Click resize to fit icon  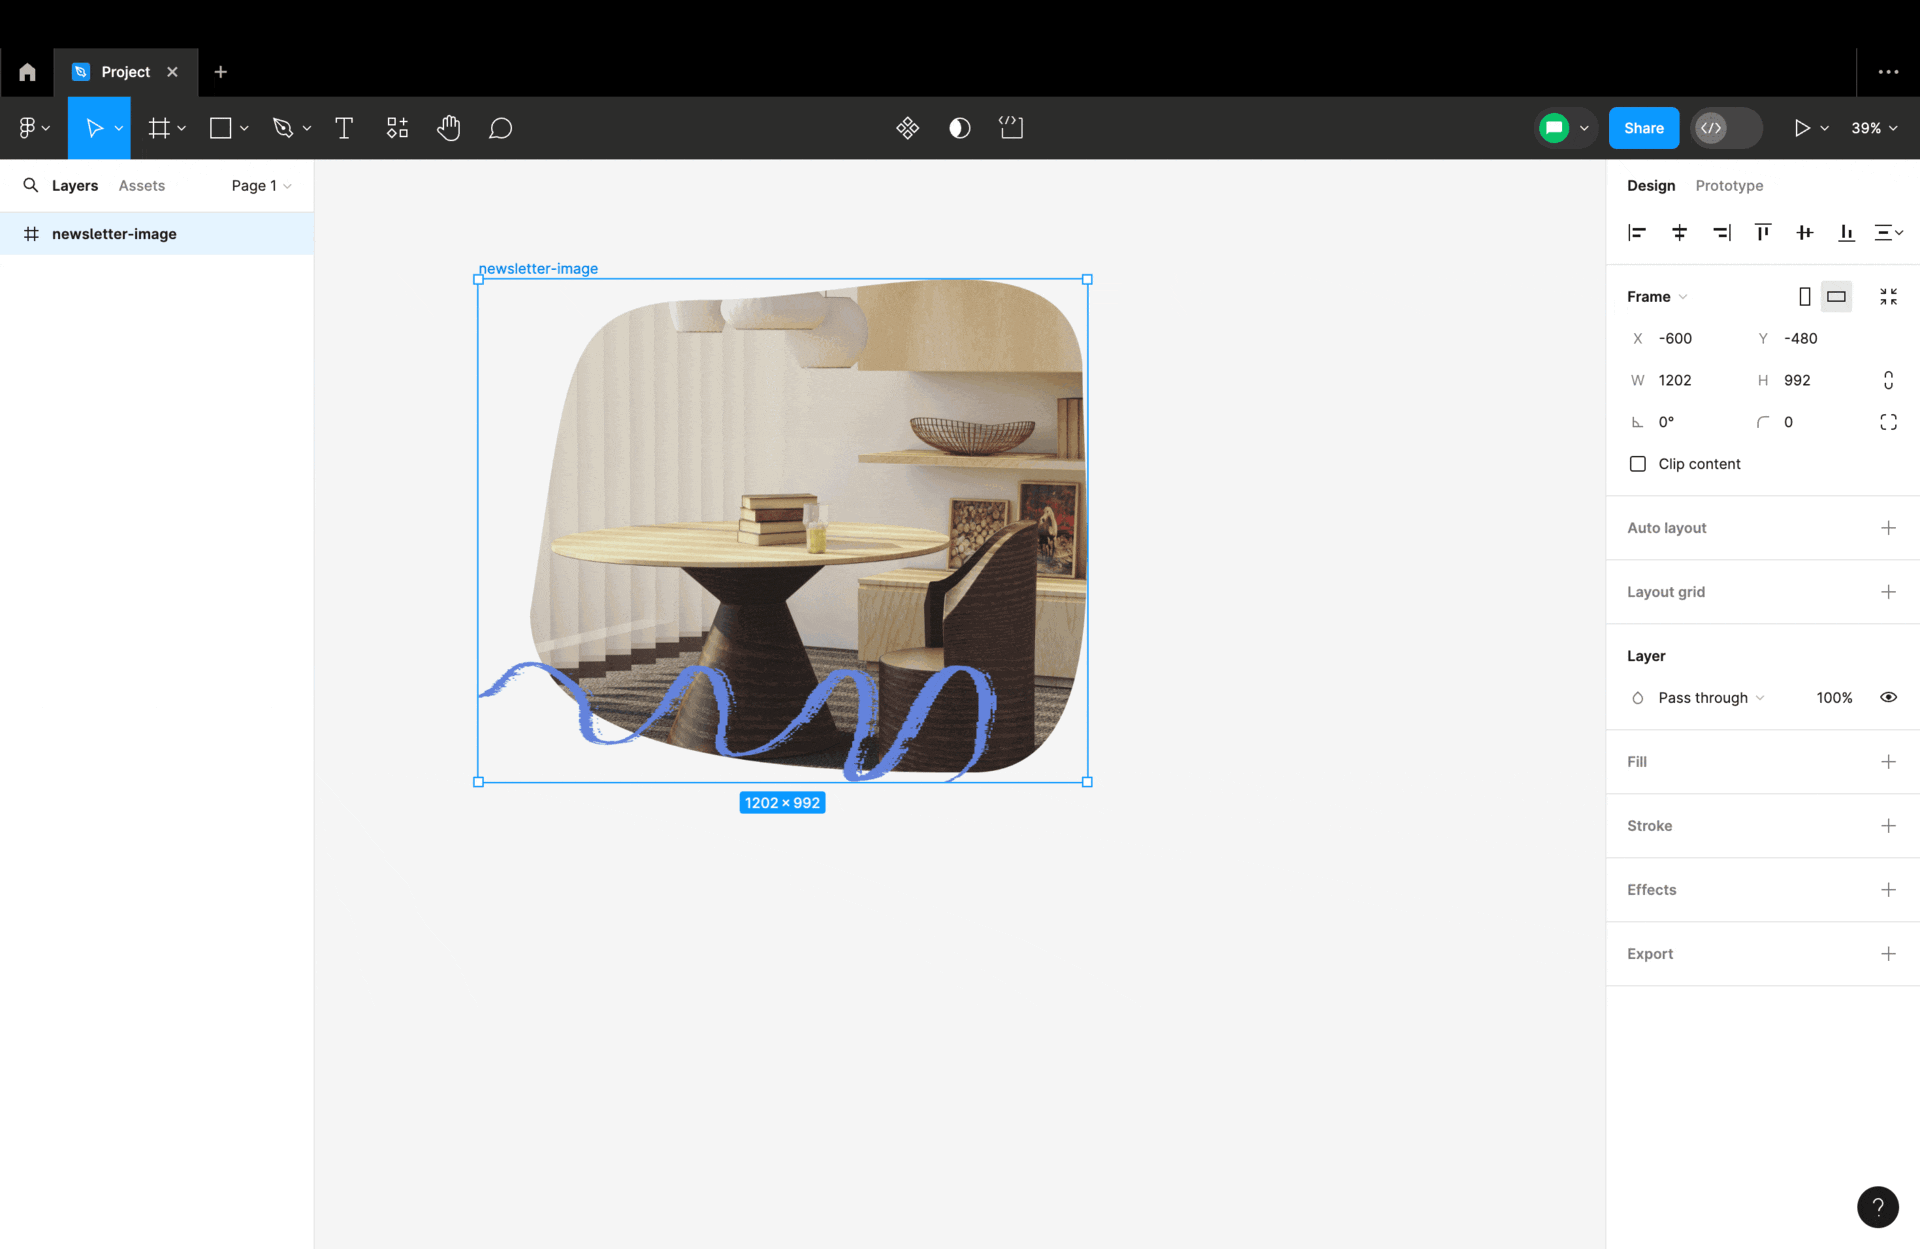(x=1888, y=297)
